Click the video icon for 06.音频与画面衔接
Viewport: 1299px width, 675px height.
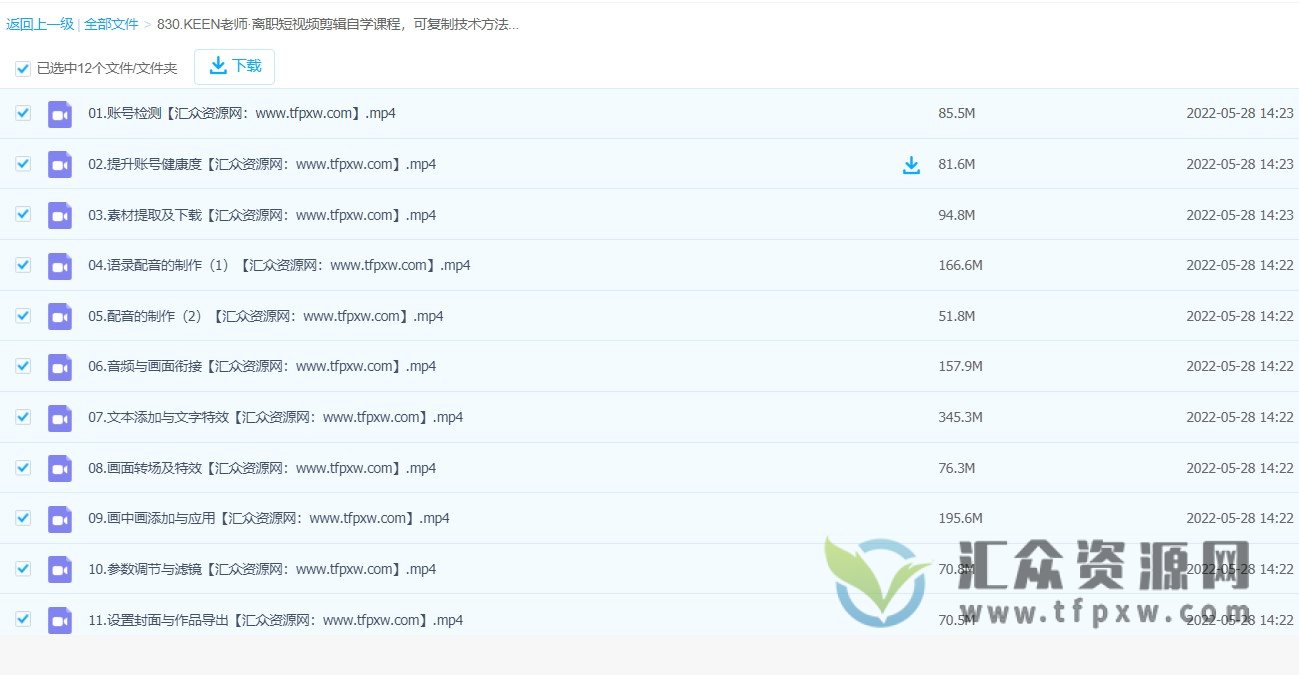(x=59, y=366)
